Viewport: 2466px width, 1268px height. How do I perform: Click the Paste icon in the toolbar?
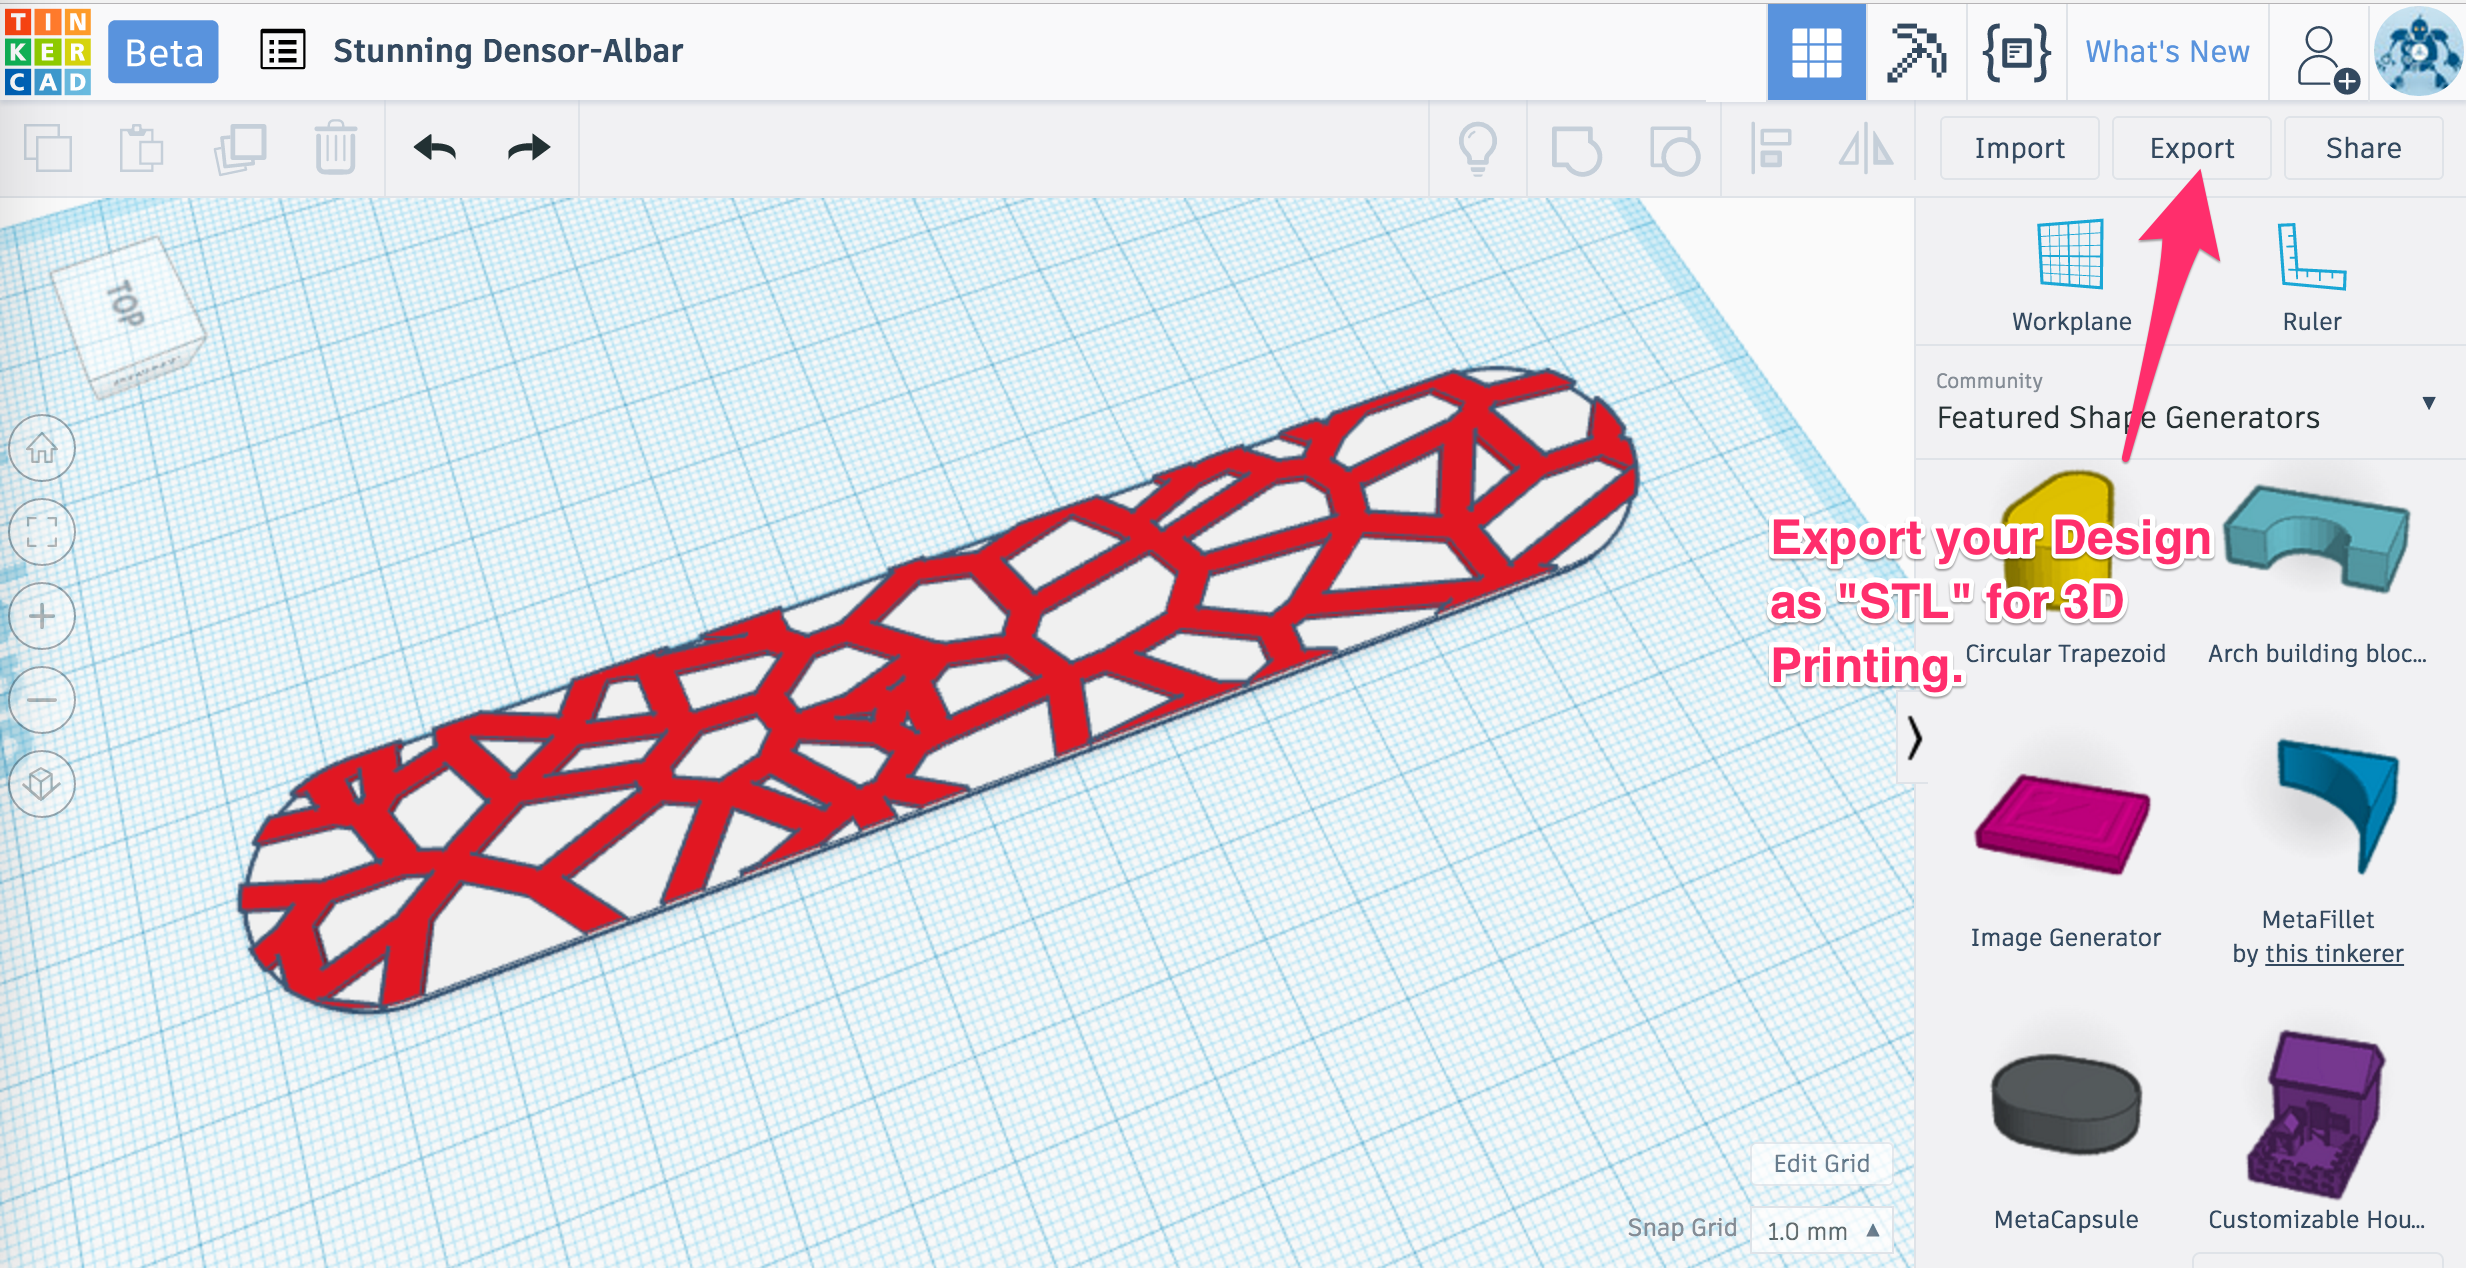(141, 149)
